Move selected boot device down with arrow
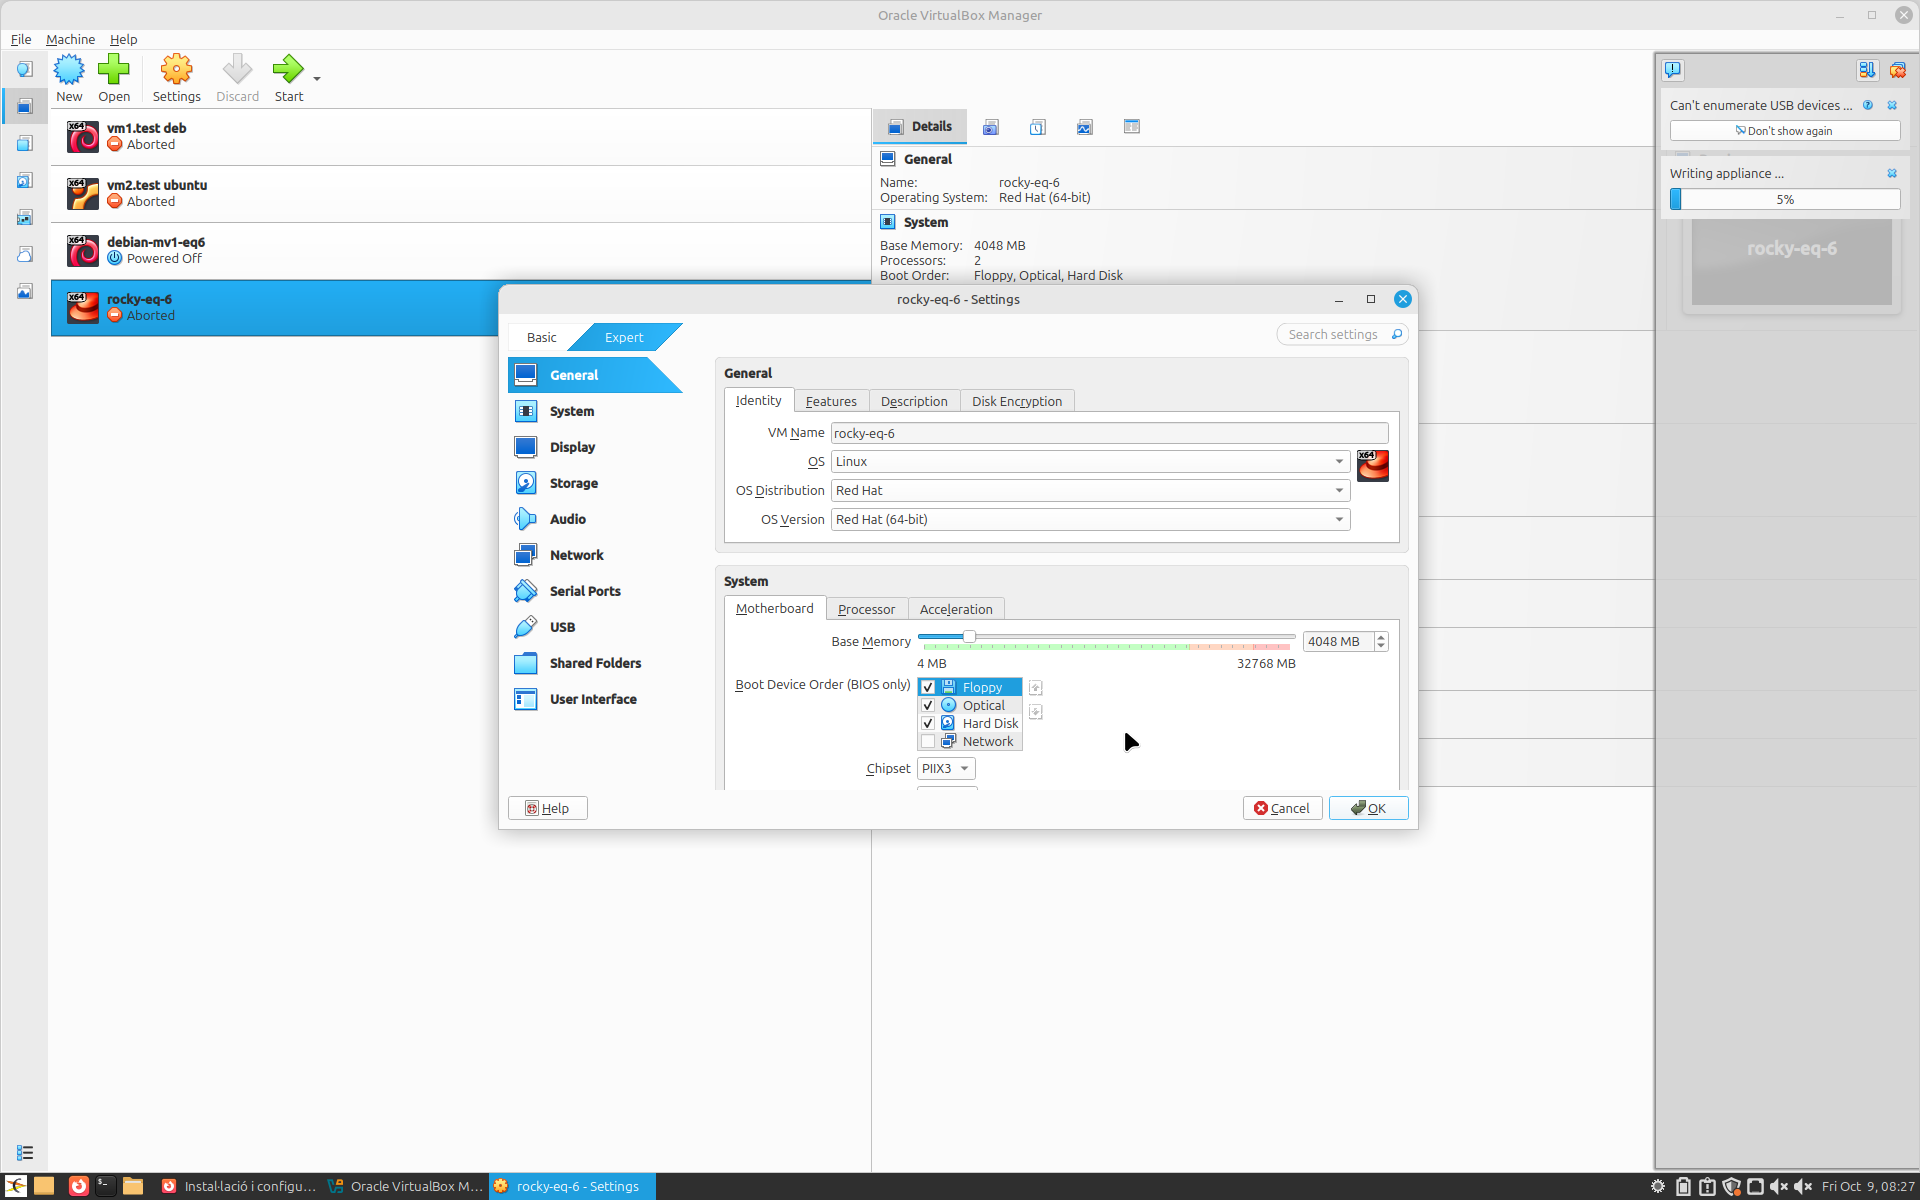Viewport: 1920px width, 1200px height. point(1035,712)
